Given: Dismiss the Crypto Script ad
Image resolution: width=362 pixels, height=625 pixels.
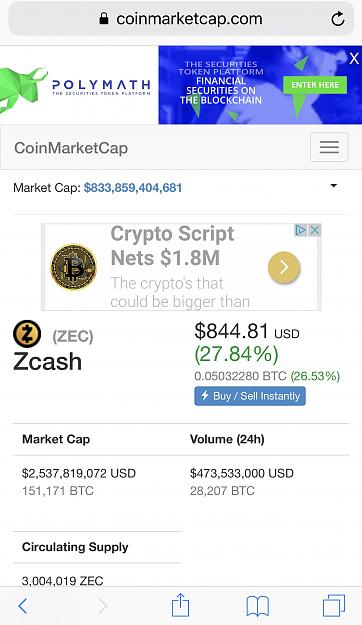Looking at the screenshot, I should 315,230.
